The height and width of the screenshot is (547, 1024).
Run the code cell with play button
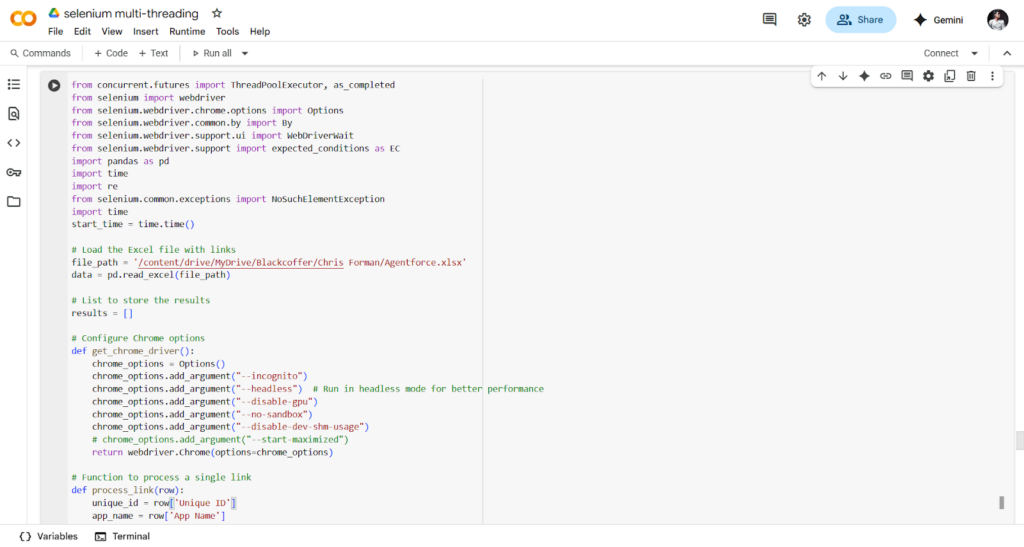[54, 86]
